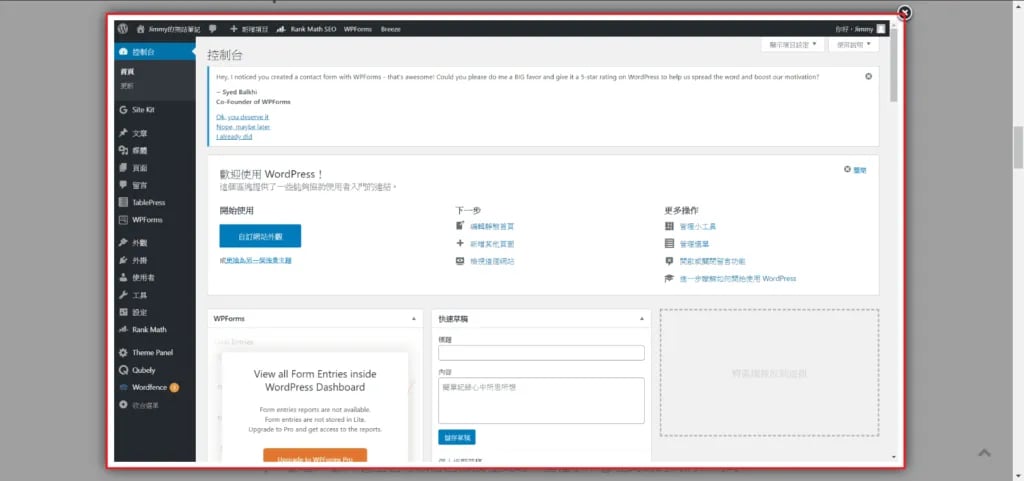Viewport: 1024px width, 481px height.
Task: Click the TablePress table icon
Action: point(123,202)
